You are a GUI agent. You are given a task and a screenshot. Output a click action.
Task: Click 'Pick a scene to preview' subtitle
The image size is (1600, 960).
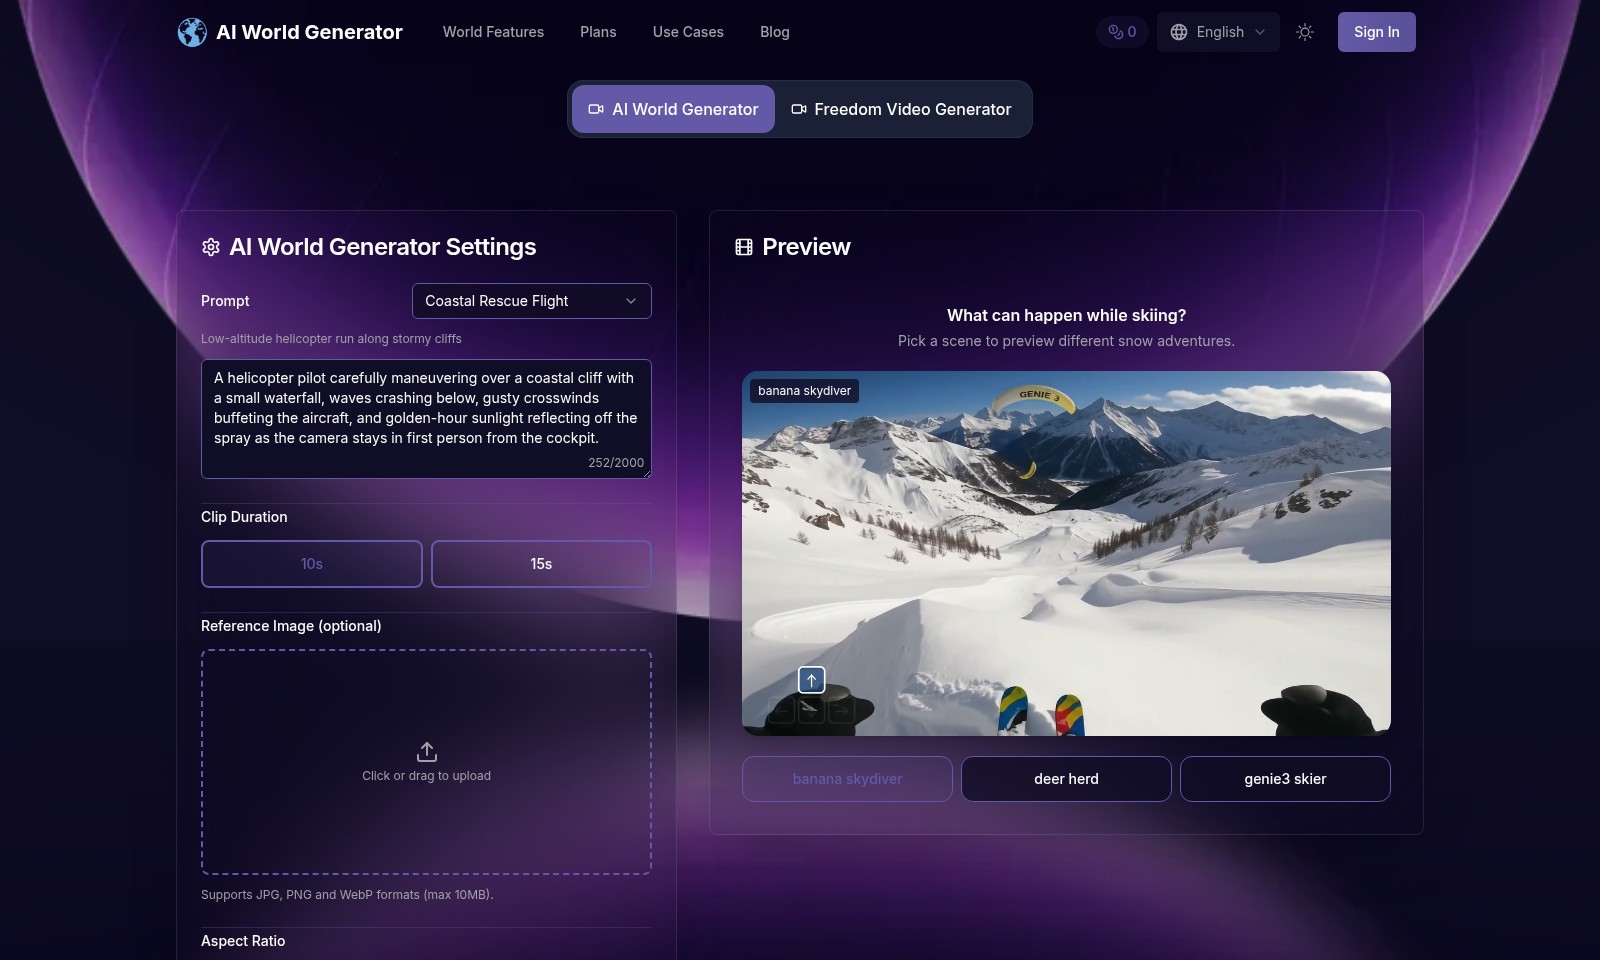(1066, 341)
